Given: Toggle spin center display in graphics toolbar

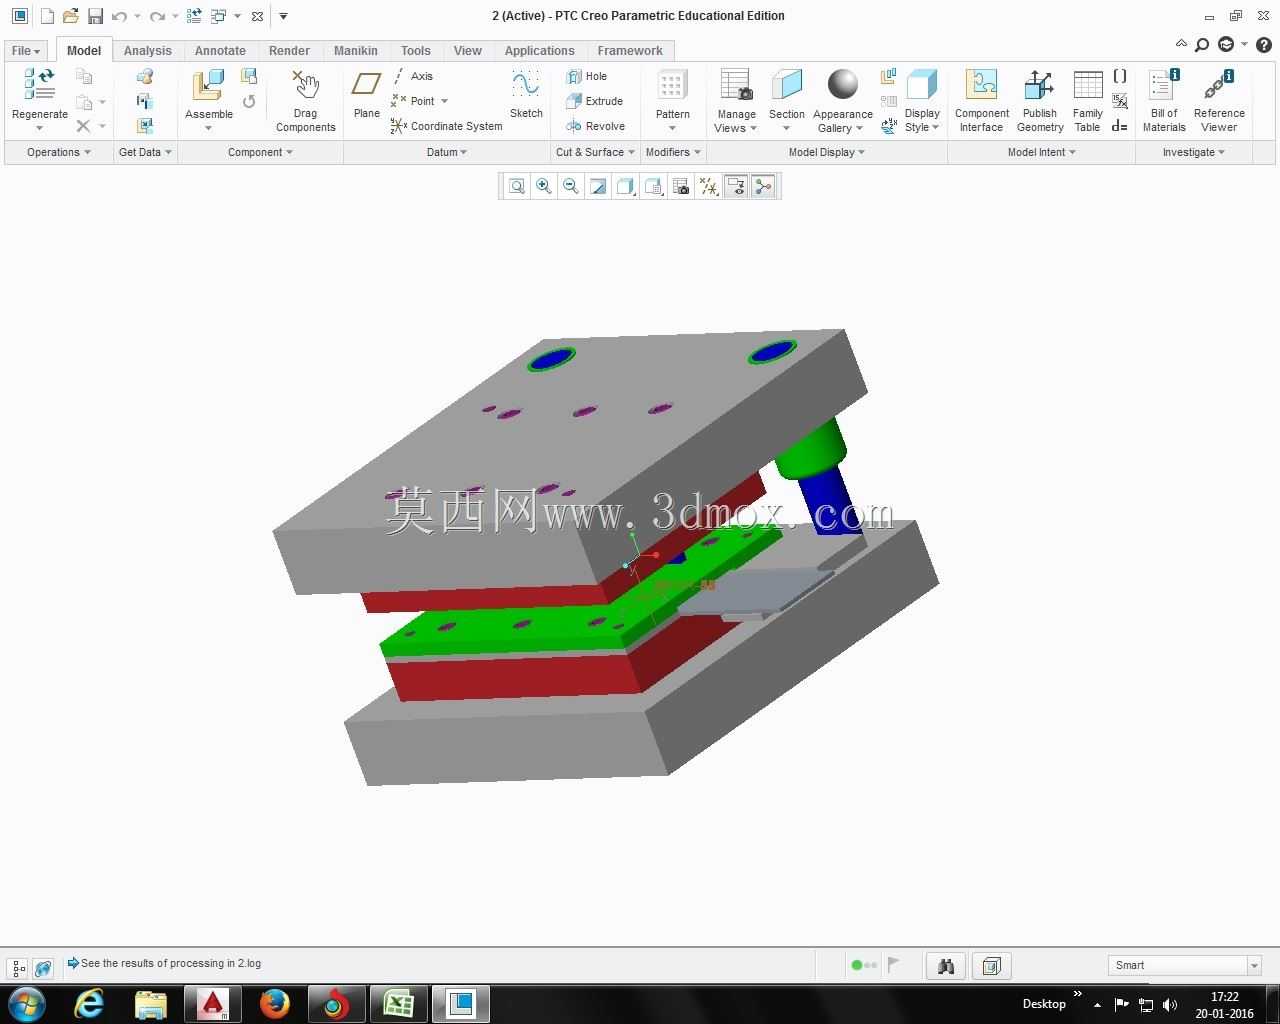Looking at the screenshot, I should coord(763,186).
